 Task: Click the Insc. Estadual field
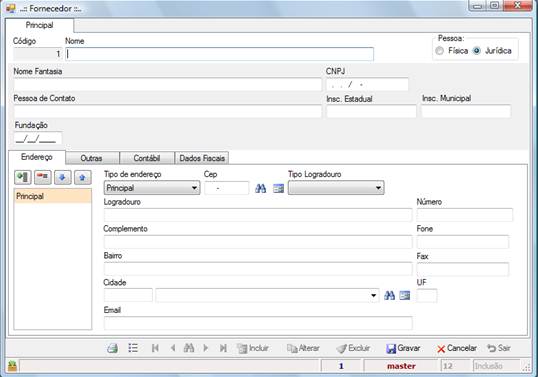(x=371, y=111)
